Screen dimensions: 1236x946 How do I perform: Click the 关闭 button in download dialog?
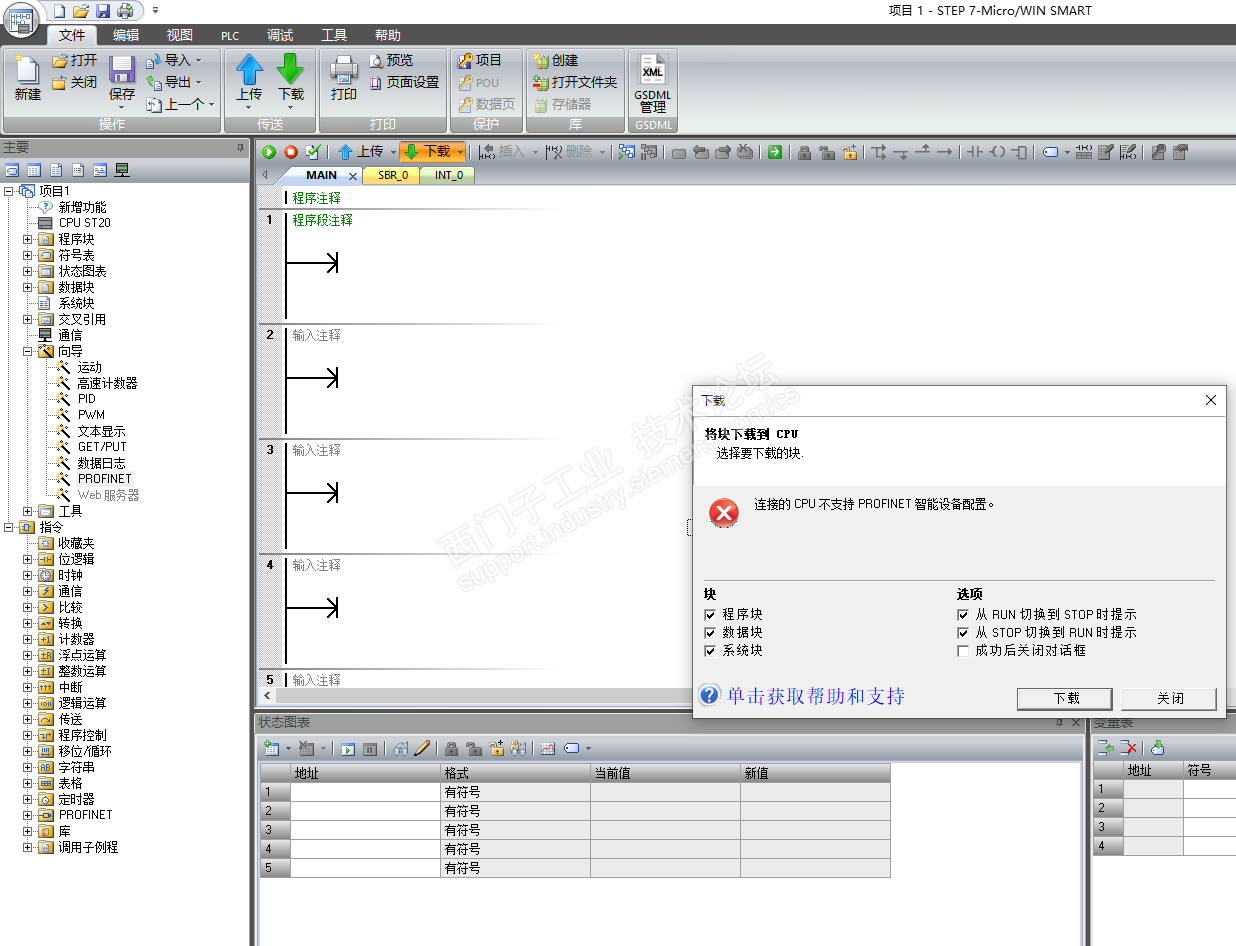click(1170, 698)
